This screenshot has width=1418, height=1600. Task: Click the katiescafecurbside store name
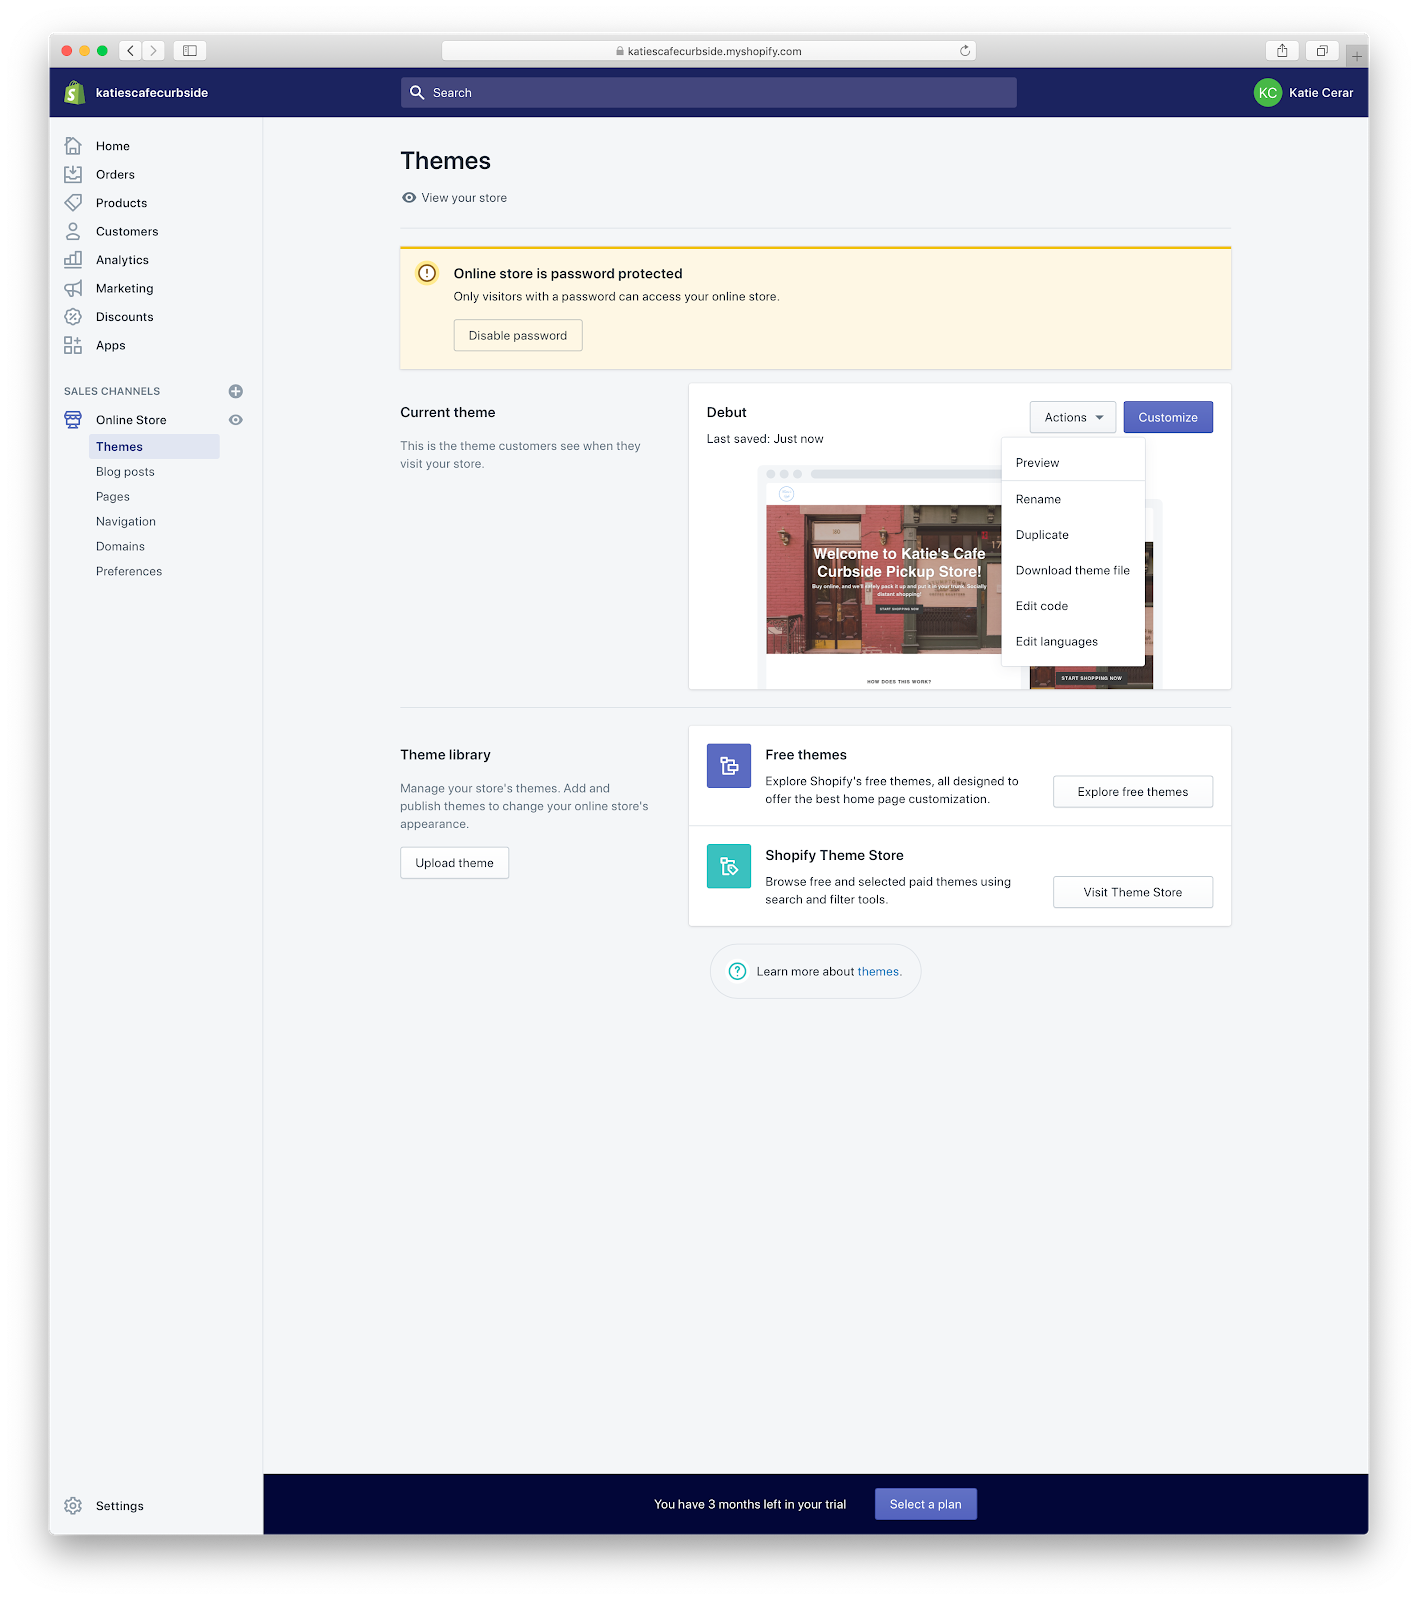(x=152, y=93)
